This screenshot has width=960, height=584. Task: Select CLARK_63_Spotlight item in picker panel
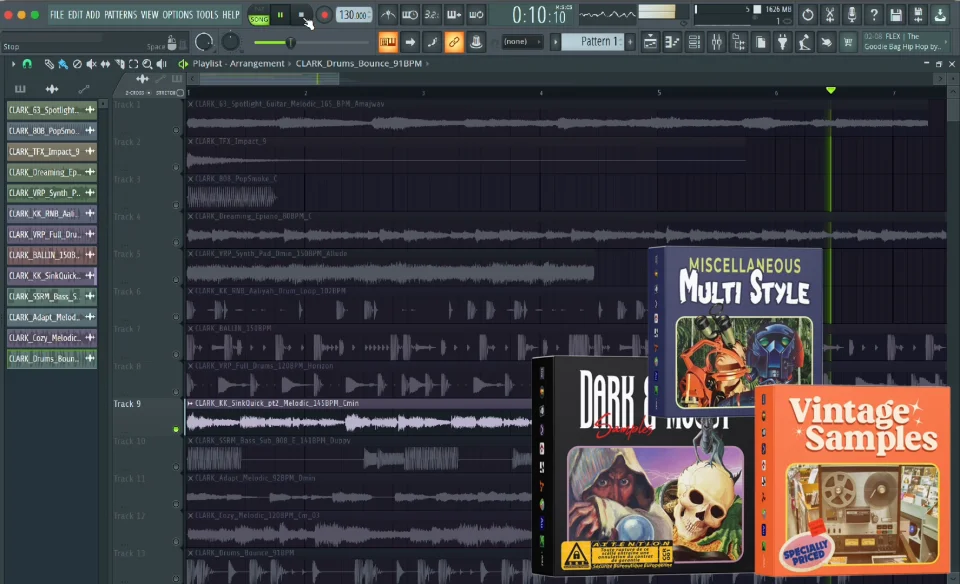pyautogui.click(x=52, y=110)
